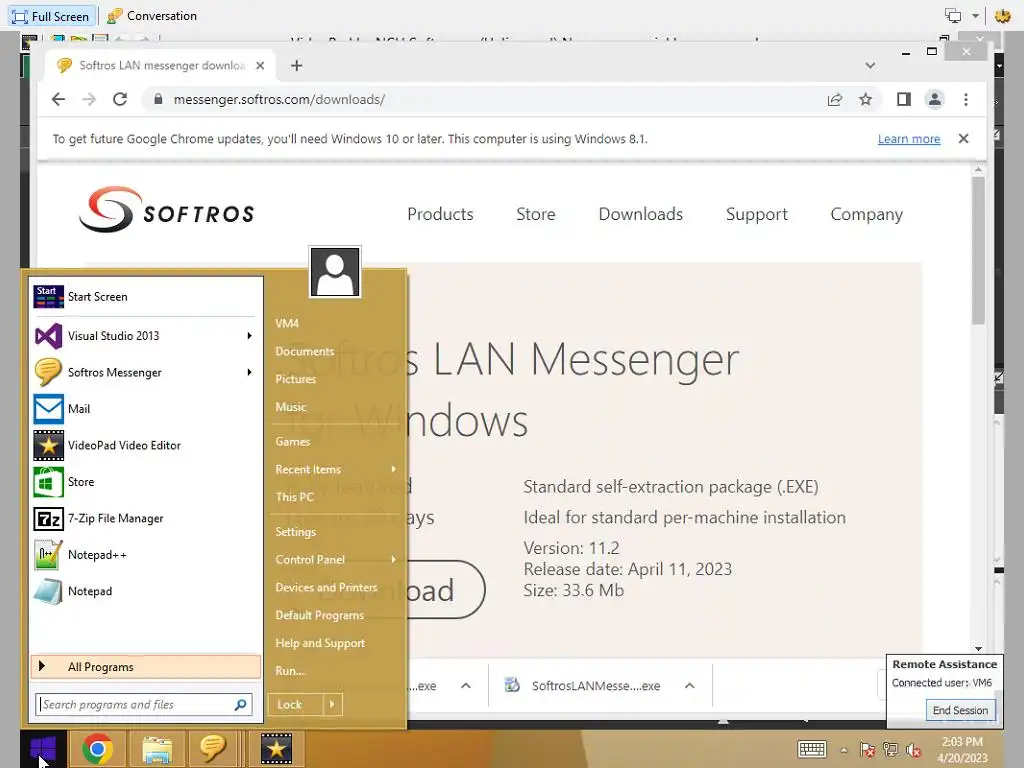1024x768 pixels.
Task: Expand Visual Studio 2013 submenu arrow
Action: pos(249,336)
